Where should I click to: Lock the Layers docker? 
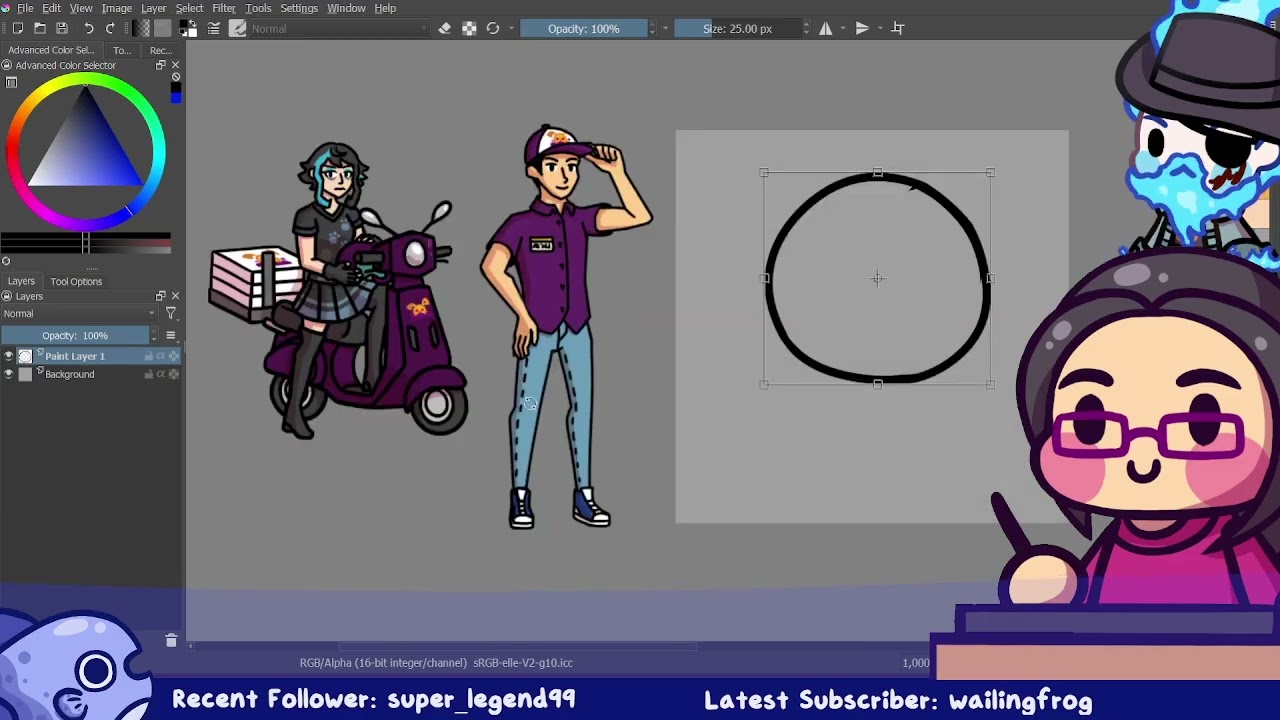(6, 296)
